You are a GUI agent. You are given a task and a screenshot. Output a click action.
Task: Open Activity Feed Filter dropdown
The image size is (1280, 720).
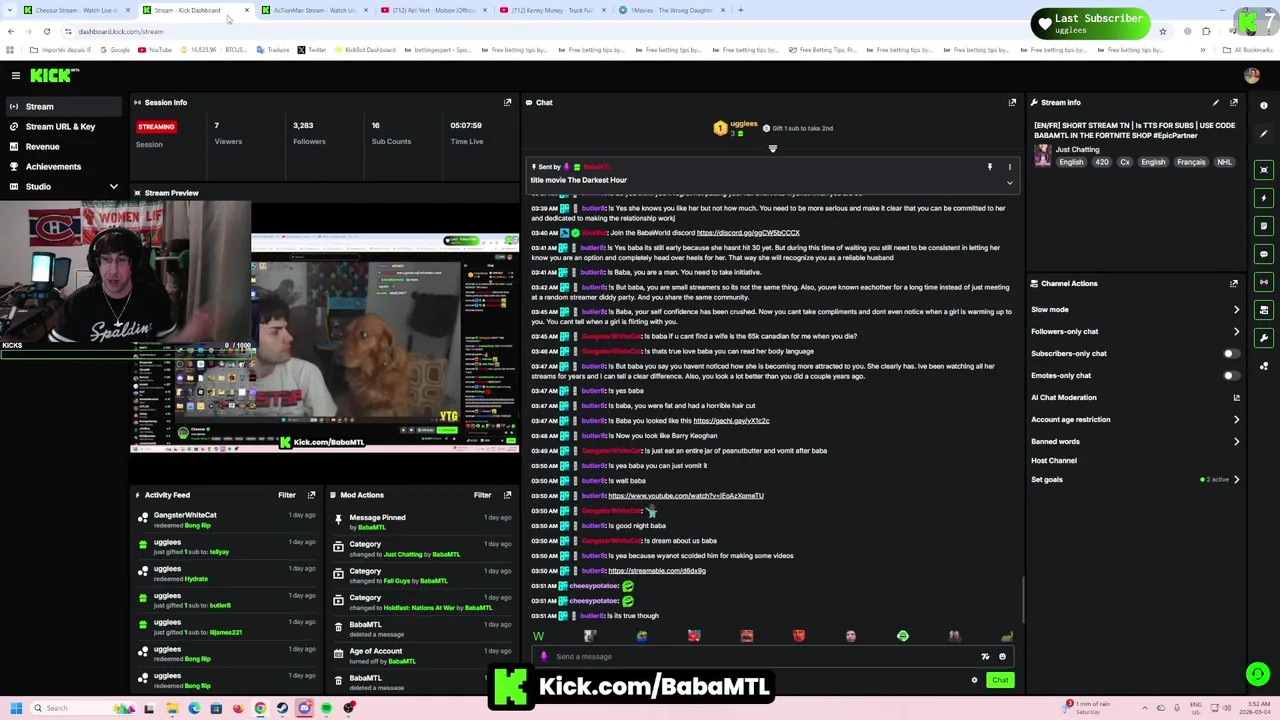(287, 495)
